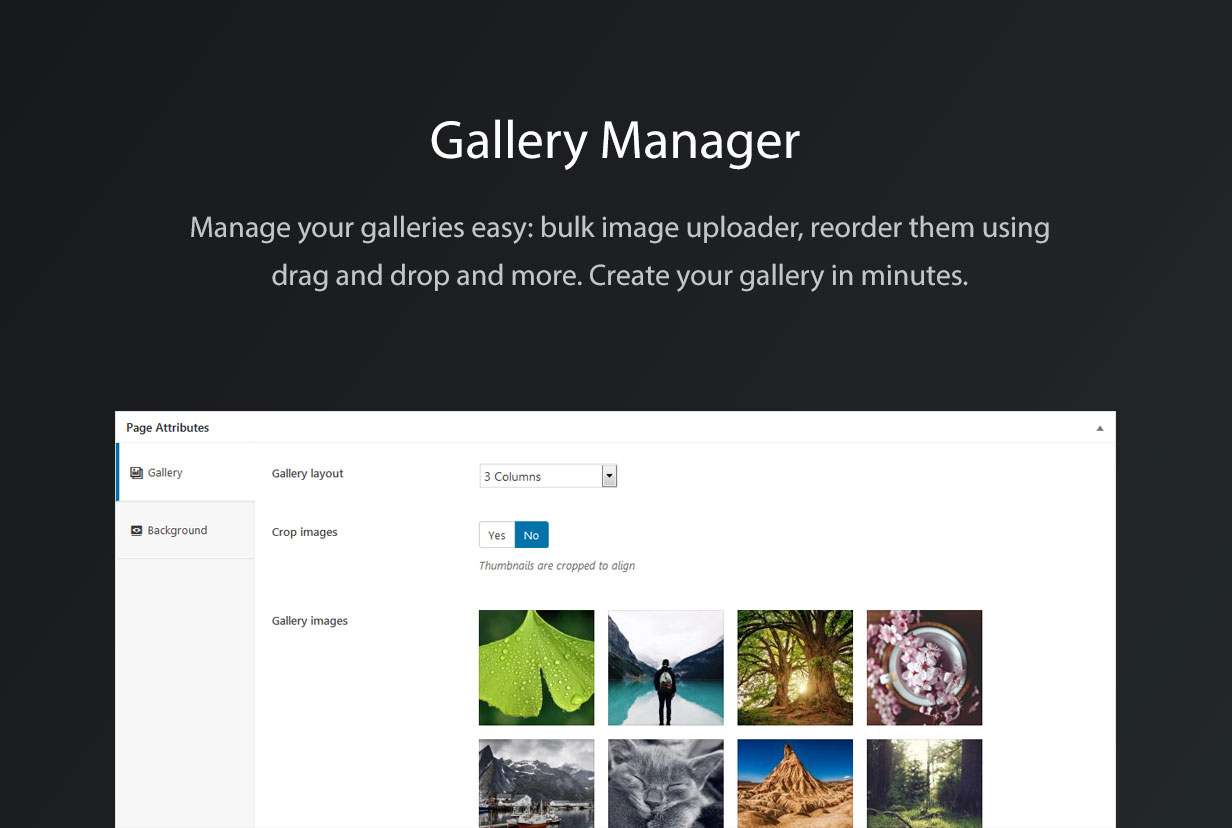Image resolution: width=1232 pixels, height=828 pixels.
Task: Click the sleeping gray kitten thumbnail
Action: pyautogui.click(x=666, y=783)
